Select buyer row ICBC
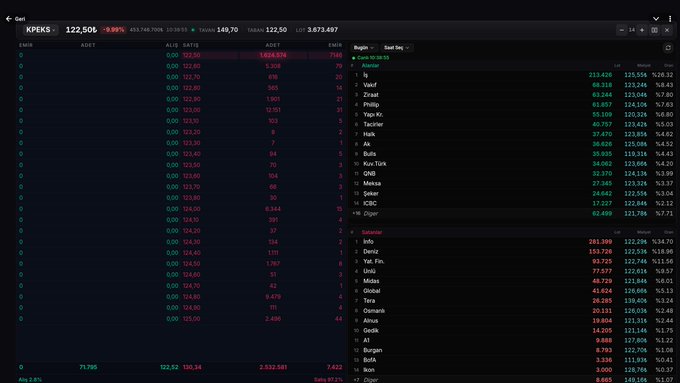Viewport: 680px width, 383px height. (513, 203)
